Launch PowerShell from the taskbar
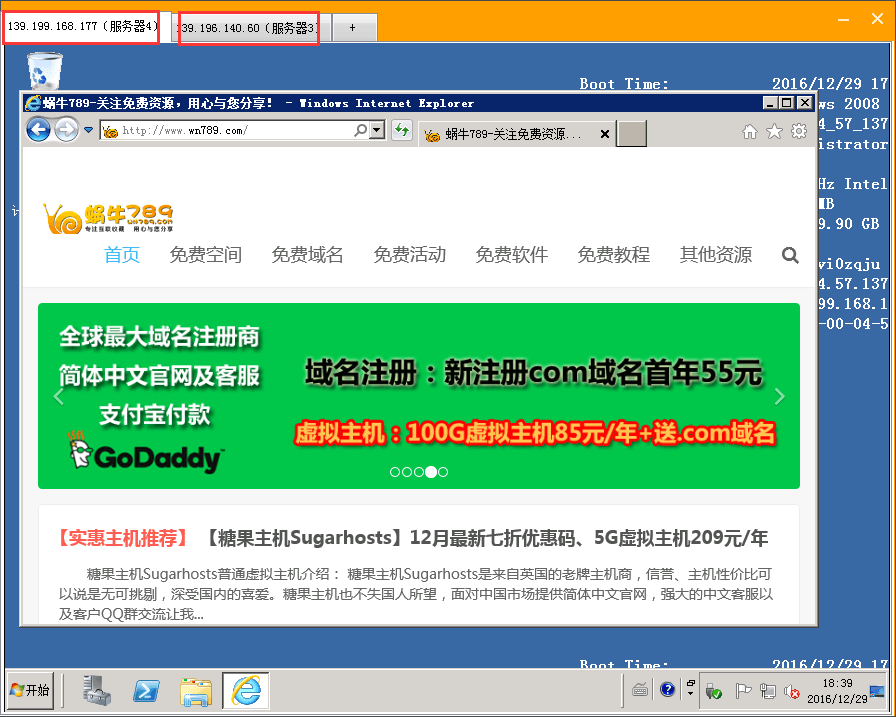 click(x=146, y=691)
